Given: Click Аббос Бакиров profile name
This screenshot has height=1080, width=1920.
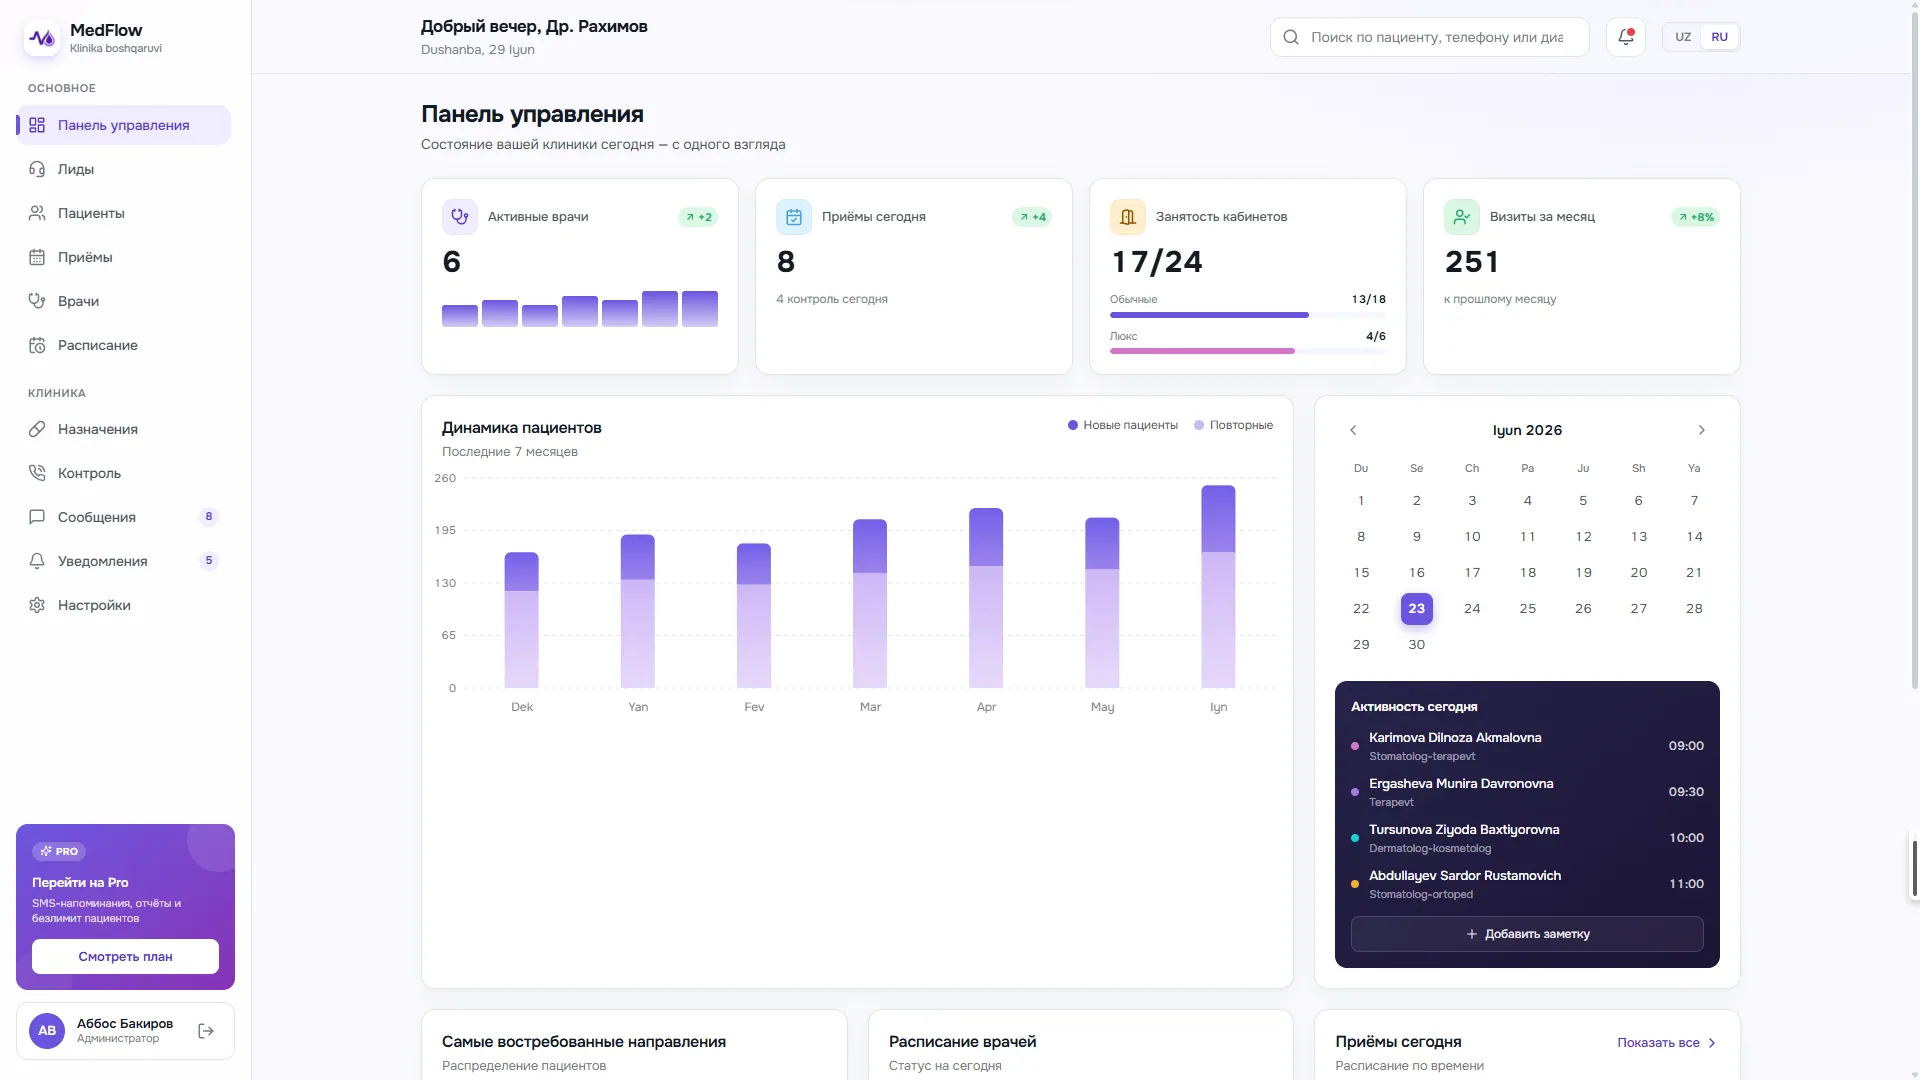Looking at the screenshot, I should 125,1023.
